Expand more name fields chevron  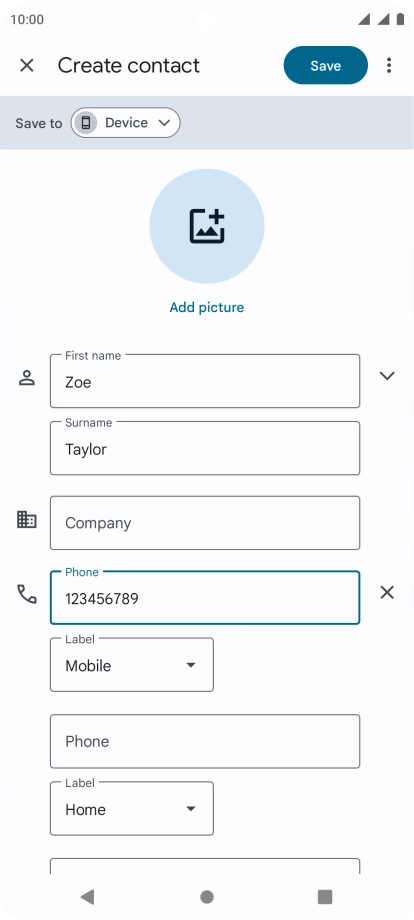[x=387, y=376]
